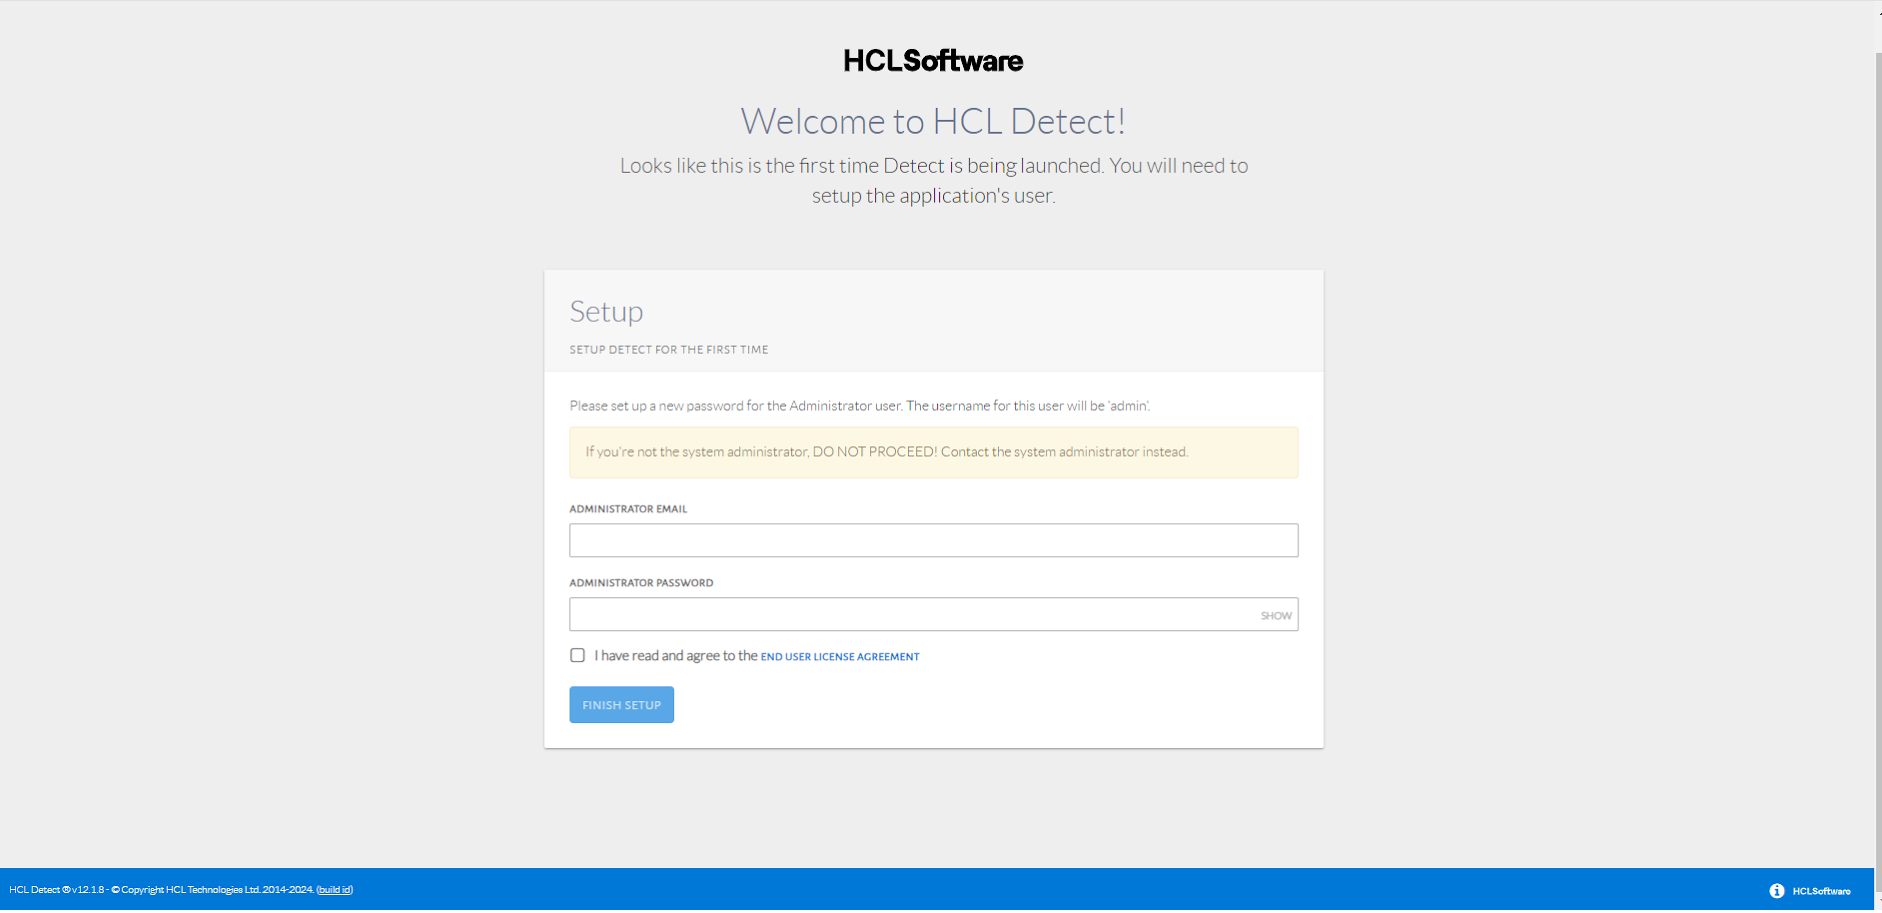The height and width of the screenshot is (913, 1882).
Task: Open the build id link in footer
Action: point(335,890)
